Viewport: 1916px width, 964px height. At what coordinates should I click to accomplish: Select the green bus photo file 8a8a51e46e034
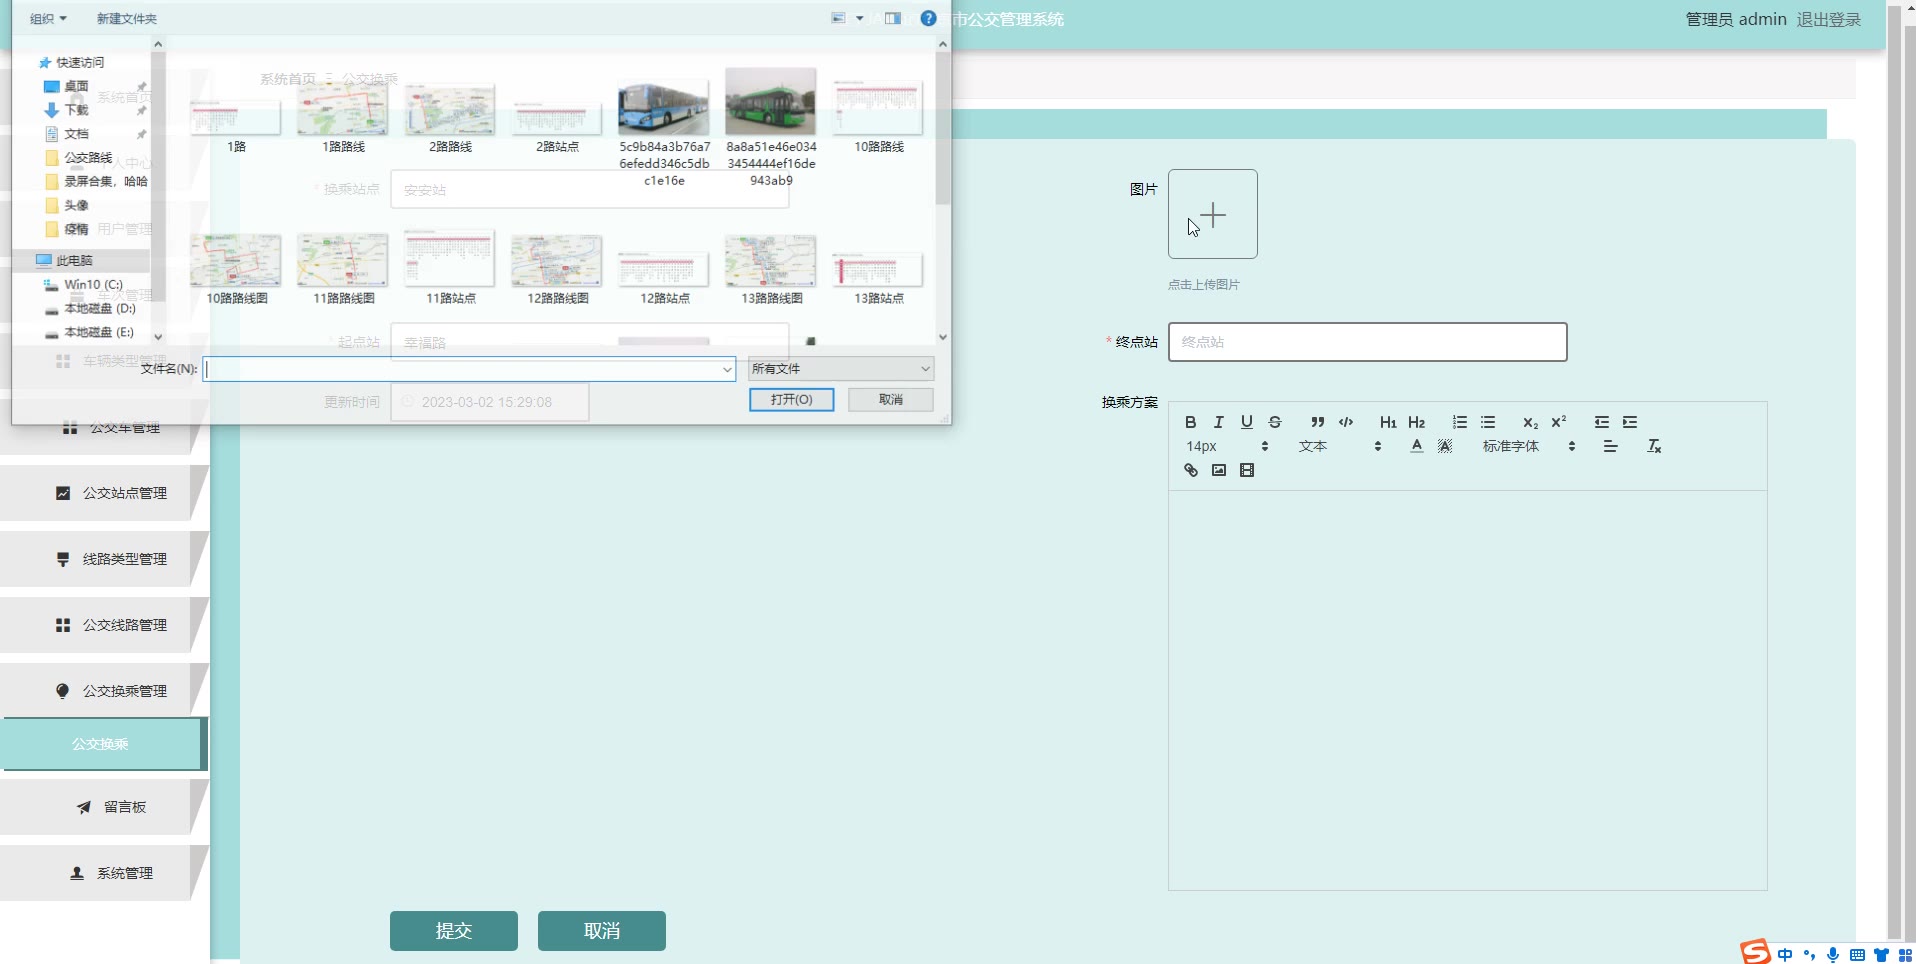point(771,129)
